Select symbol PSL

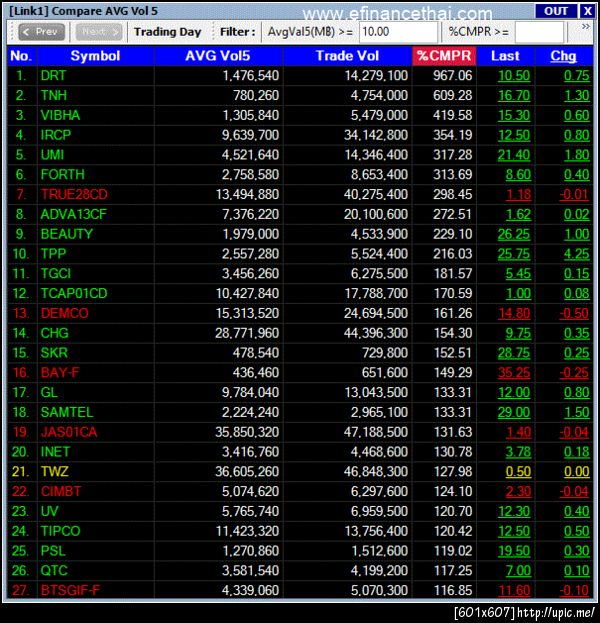[x=53, y=551]
